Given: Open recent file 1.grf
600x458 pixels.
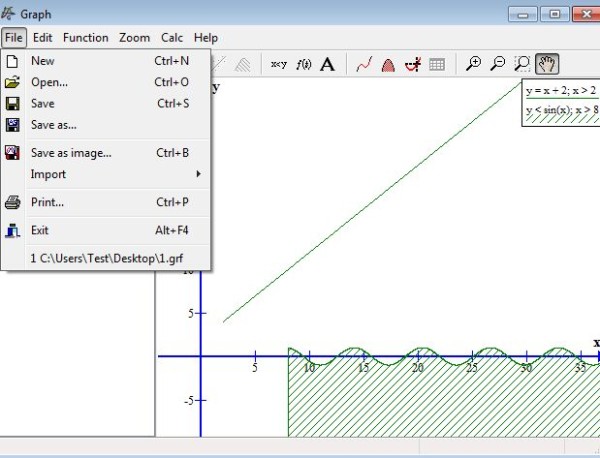Looking at the screenshot, I should pos(105,258).
